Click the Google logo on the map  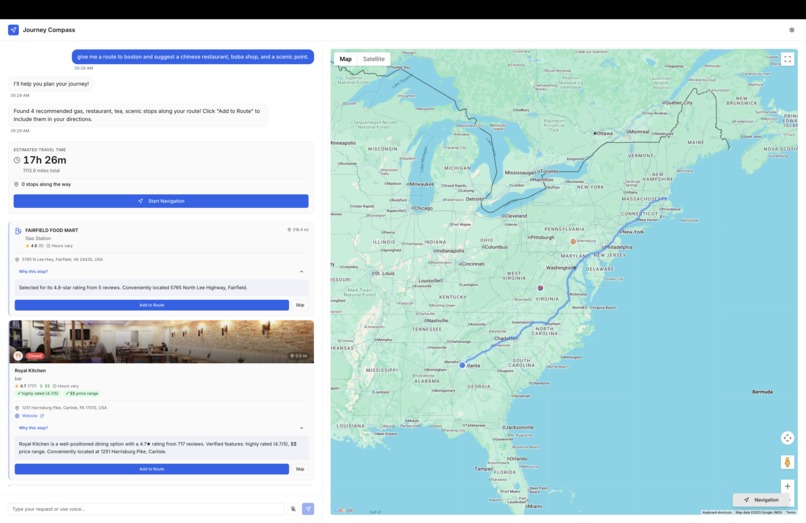pyautogui.click(x=343, y=510)
